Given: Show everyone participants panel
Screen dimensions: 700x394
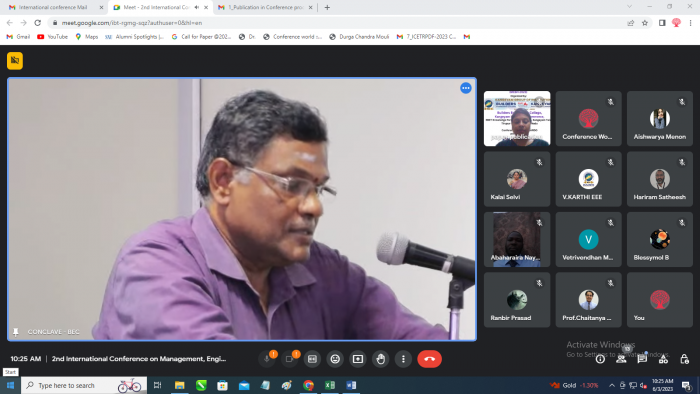Looking at the screenshot, I should (x=621, y=359).
